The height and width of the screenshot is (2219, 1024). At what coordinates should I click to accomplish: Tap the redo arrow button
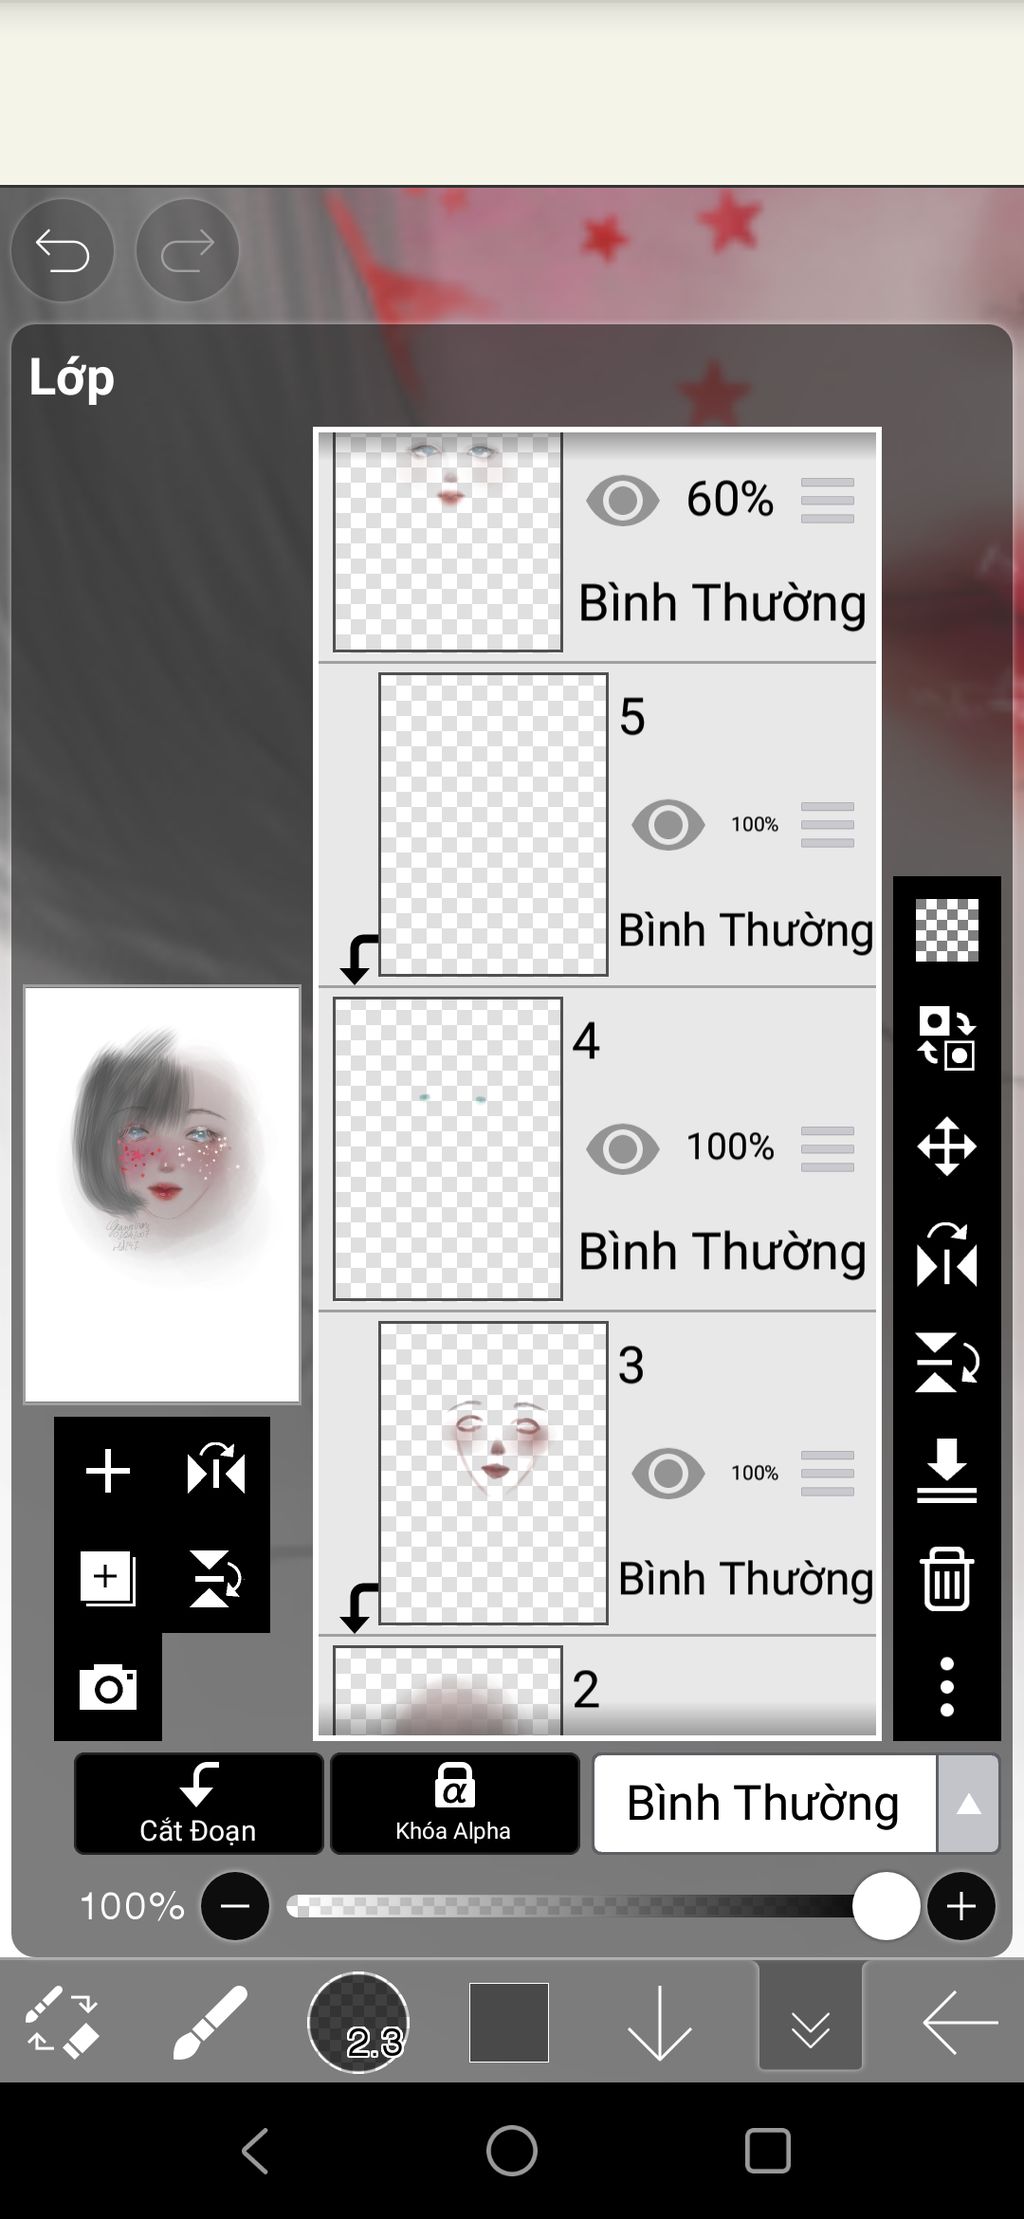(x=187, y=250)
